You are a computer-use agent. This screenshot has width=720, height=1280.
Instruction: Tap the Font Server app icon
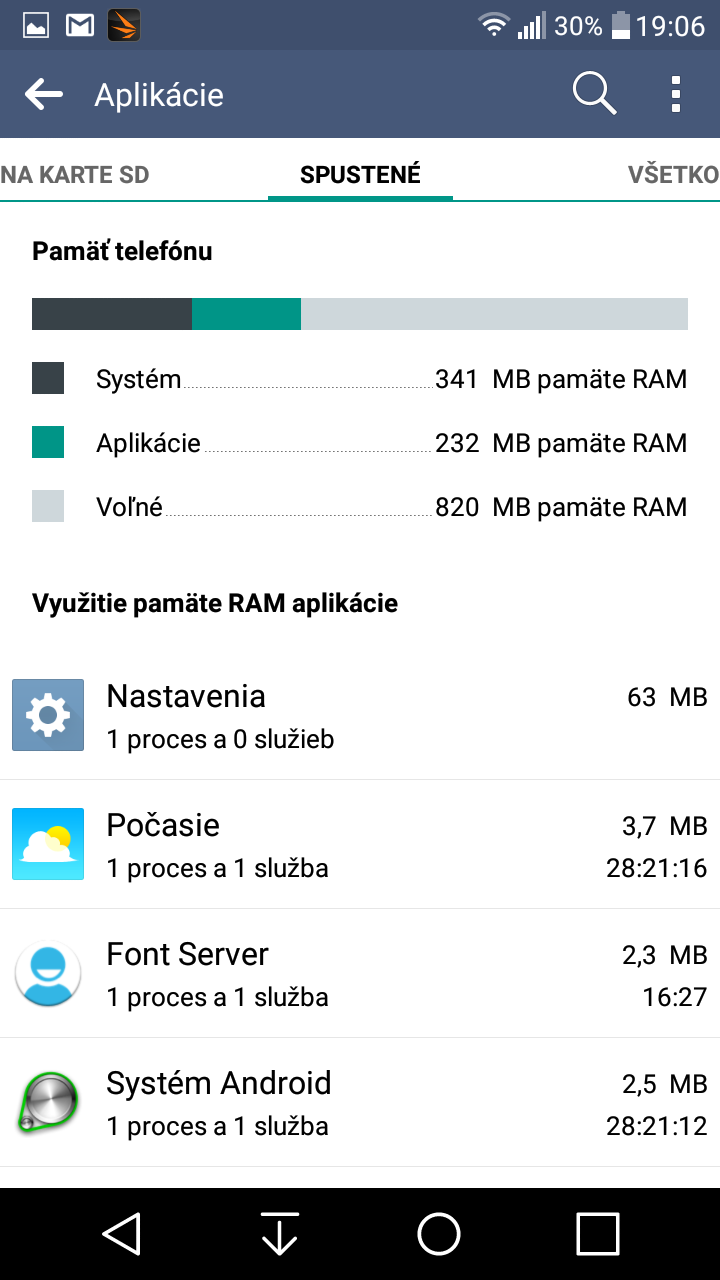[47, 973]
